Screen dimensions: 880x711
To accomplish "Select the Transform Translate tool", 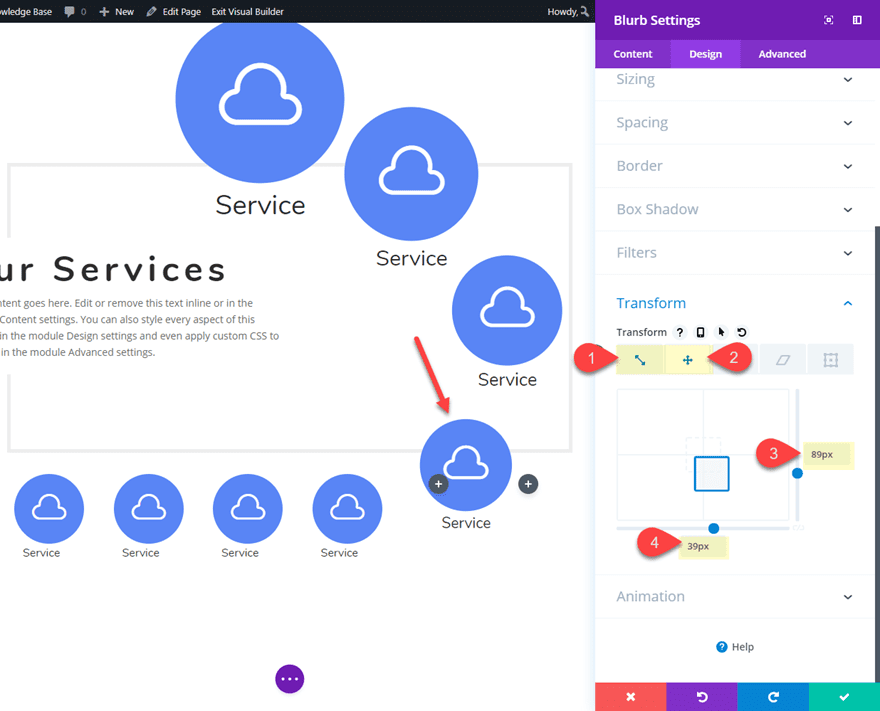I will [x=688, y=359].
